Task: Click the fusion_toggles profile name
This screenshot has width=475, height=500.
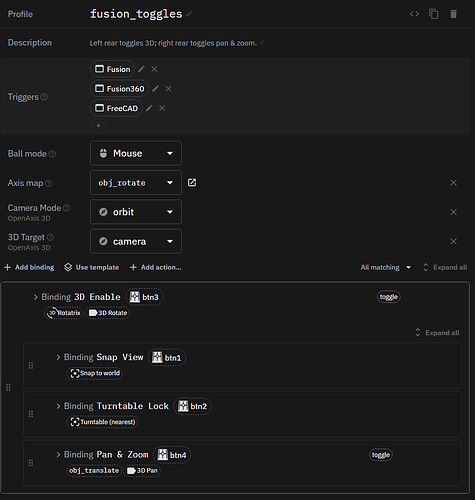Action: (x=136, y=14)
